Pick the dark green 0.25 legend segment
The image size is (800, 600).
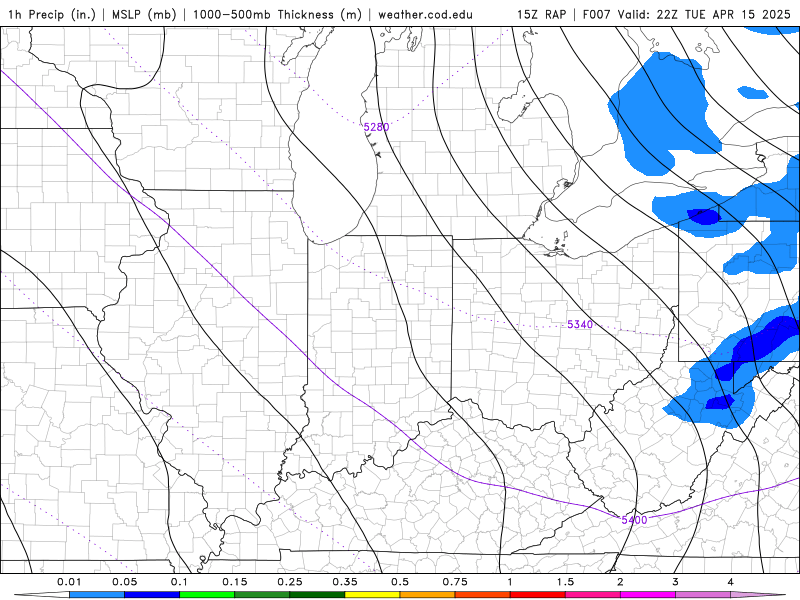317,595
